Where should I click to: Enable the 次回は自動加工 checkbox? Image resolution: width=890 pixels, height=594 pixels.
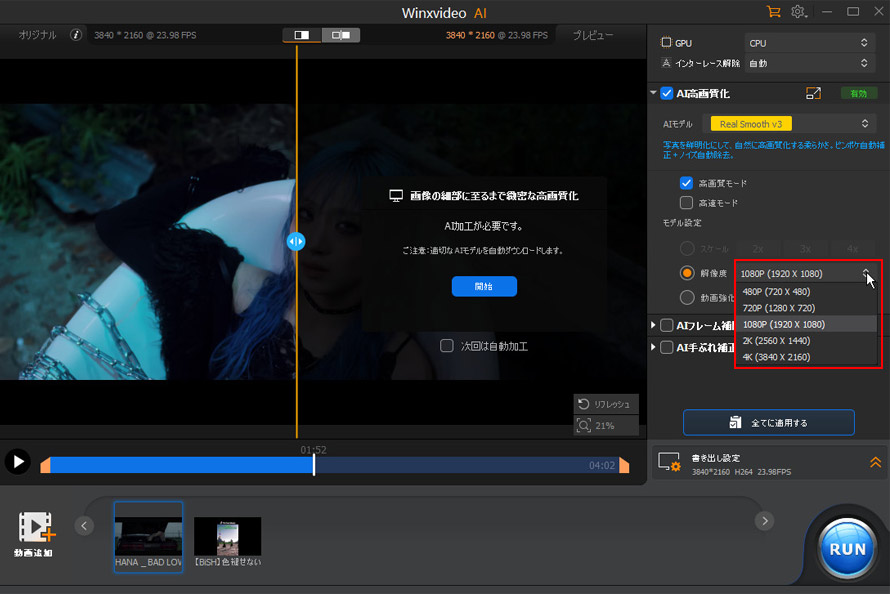click(447, 346)
